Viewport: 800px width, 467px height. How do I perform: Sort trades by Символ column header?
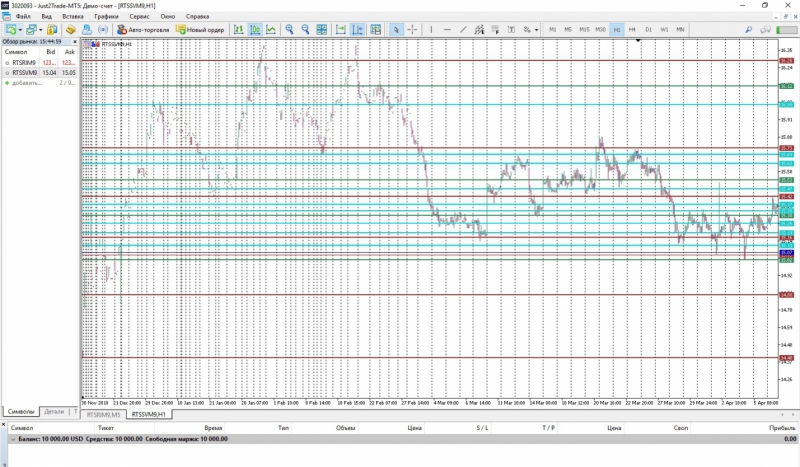(x=22, y=428)
